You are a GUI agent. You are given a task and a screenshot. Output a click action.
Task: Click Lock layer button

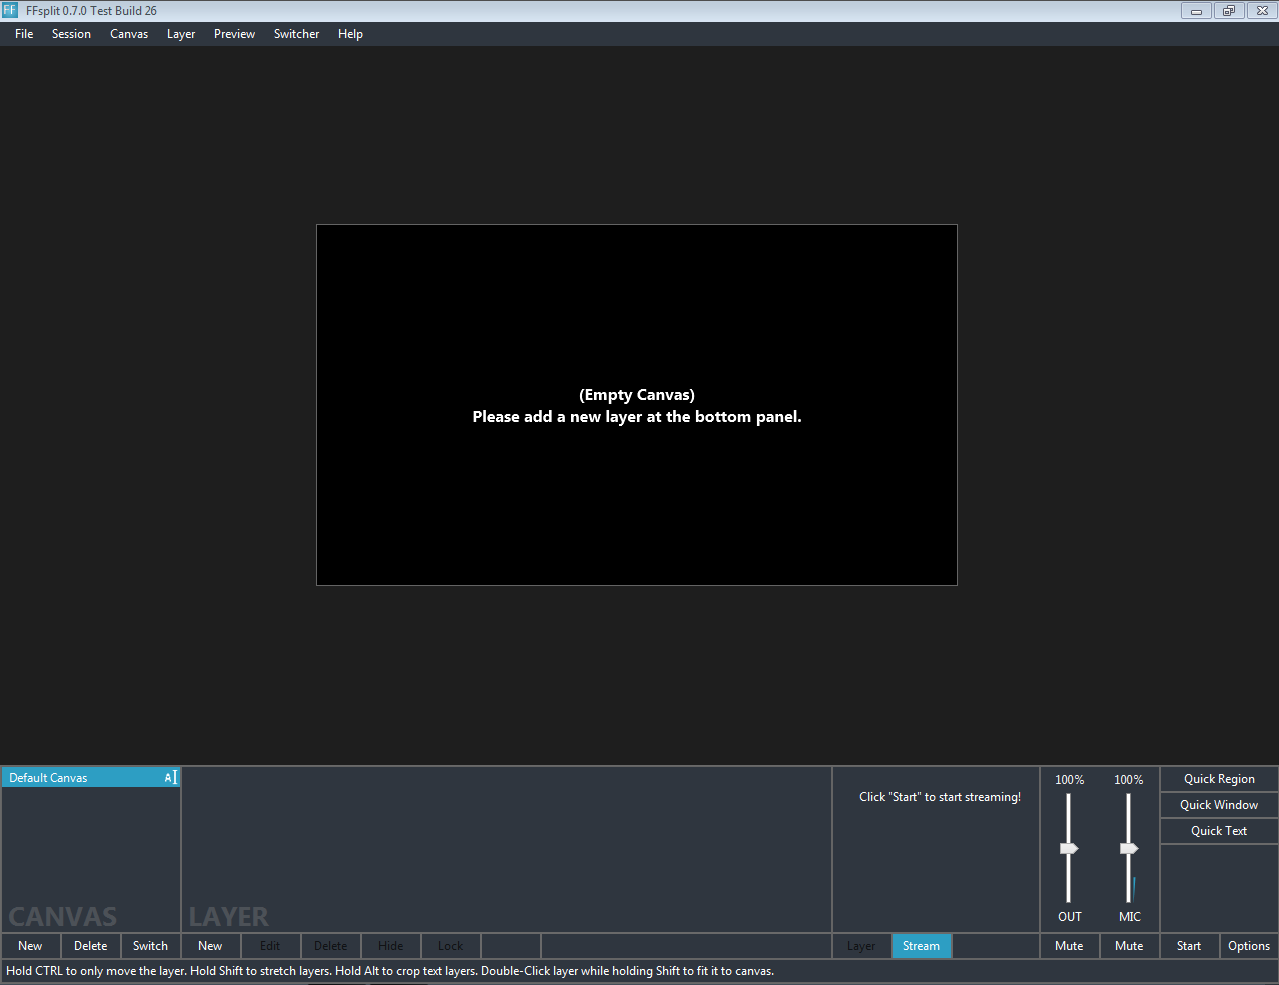coord(450,946)
